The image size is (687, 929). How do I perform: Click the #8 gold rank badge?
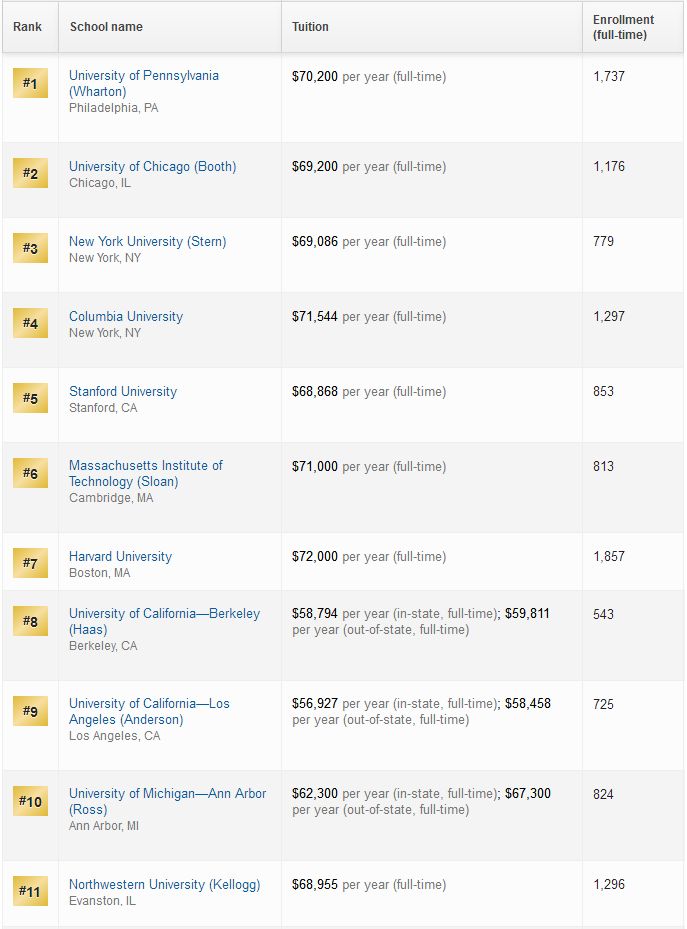coord(30,621)
